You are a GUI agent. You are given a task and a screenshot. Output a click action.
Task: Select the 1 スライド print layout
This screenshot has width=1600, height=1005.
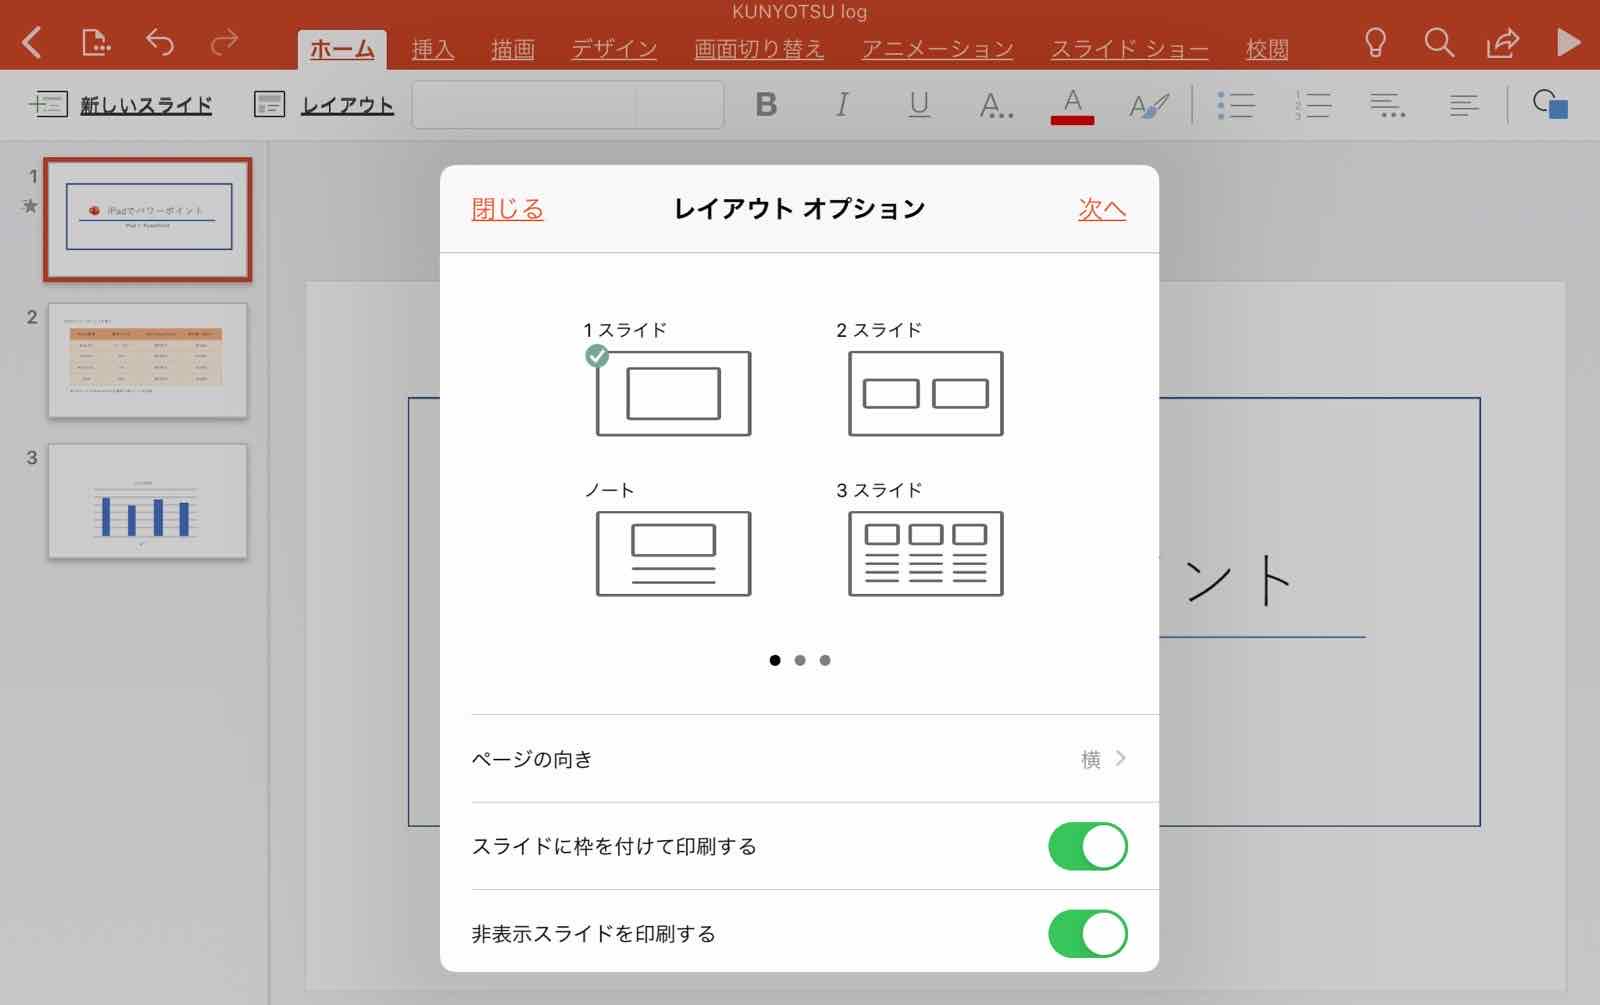point(673,393)
